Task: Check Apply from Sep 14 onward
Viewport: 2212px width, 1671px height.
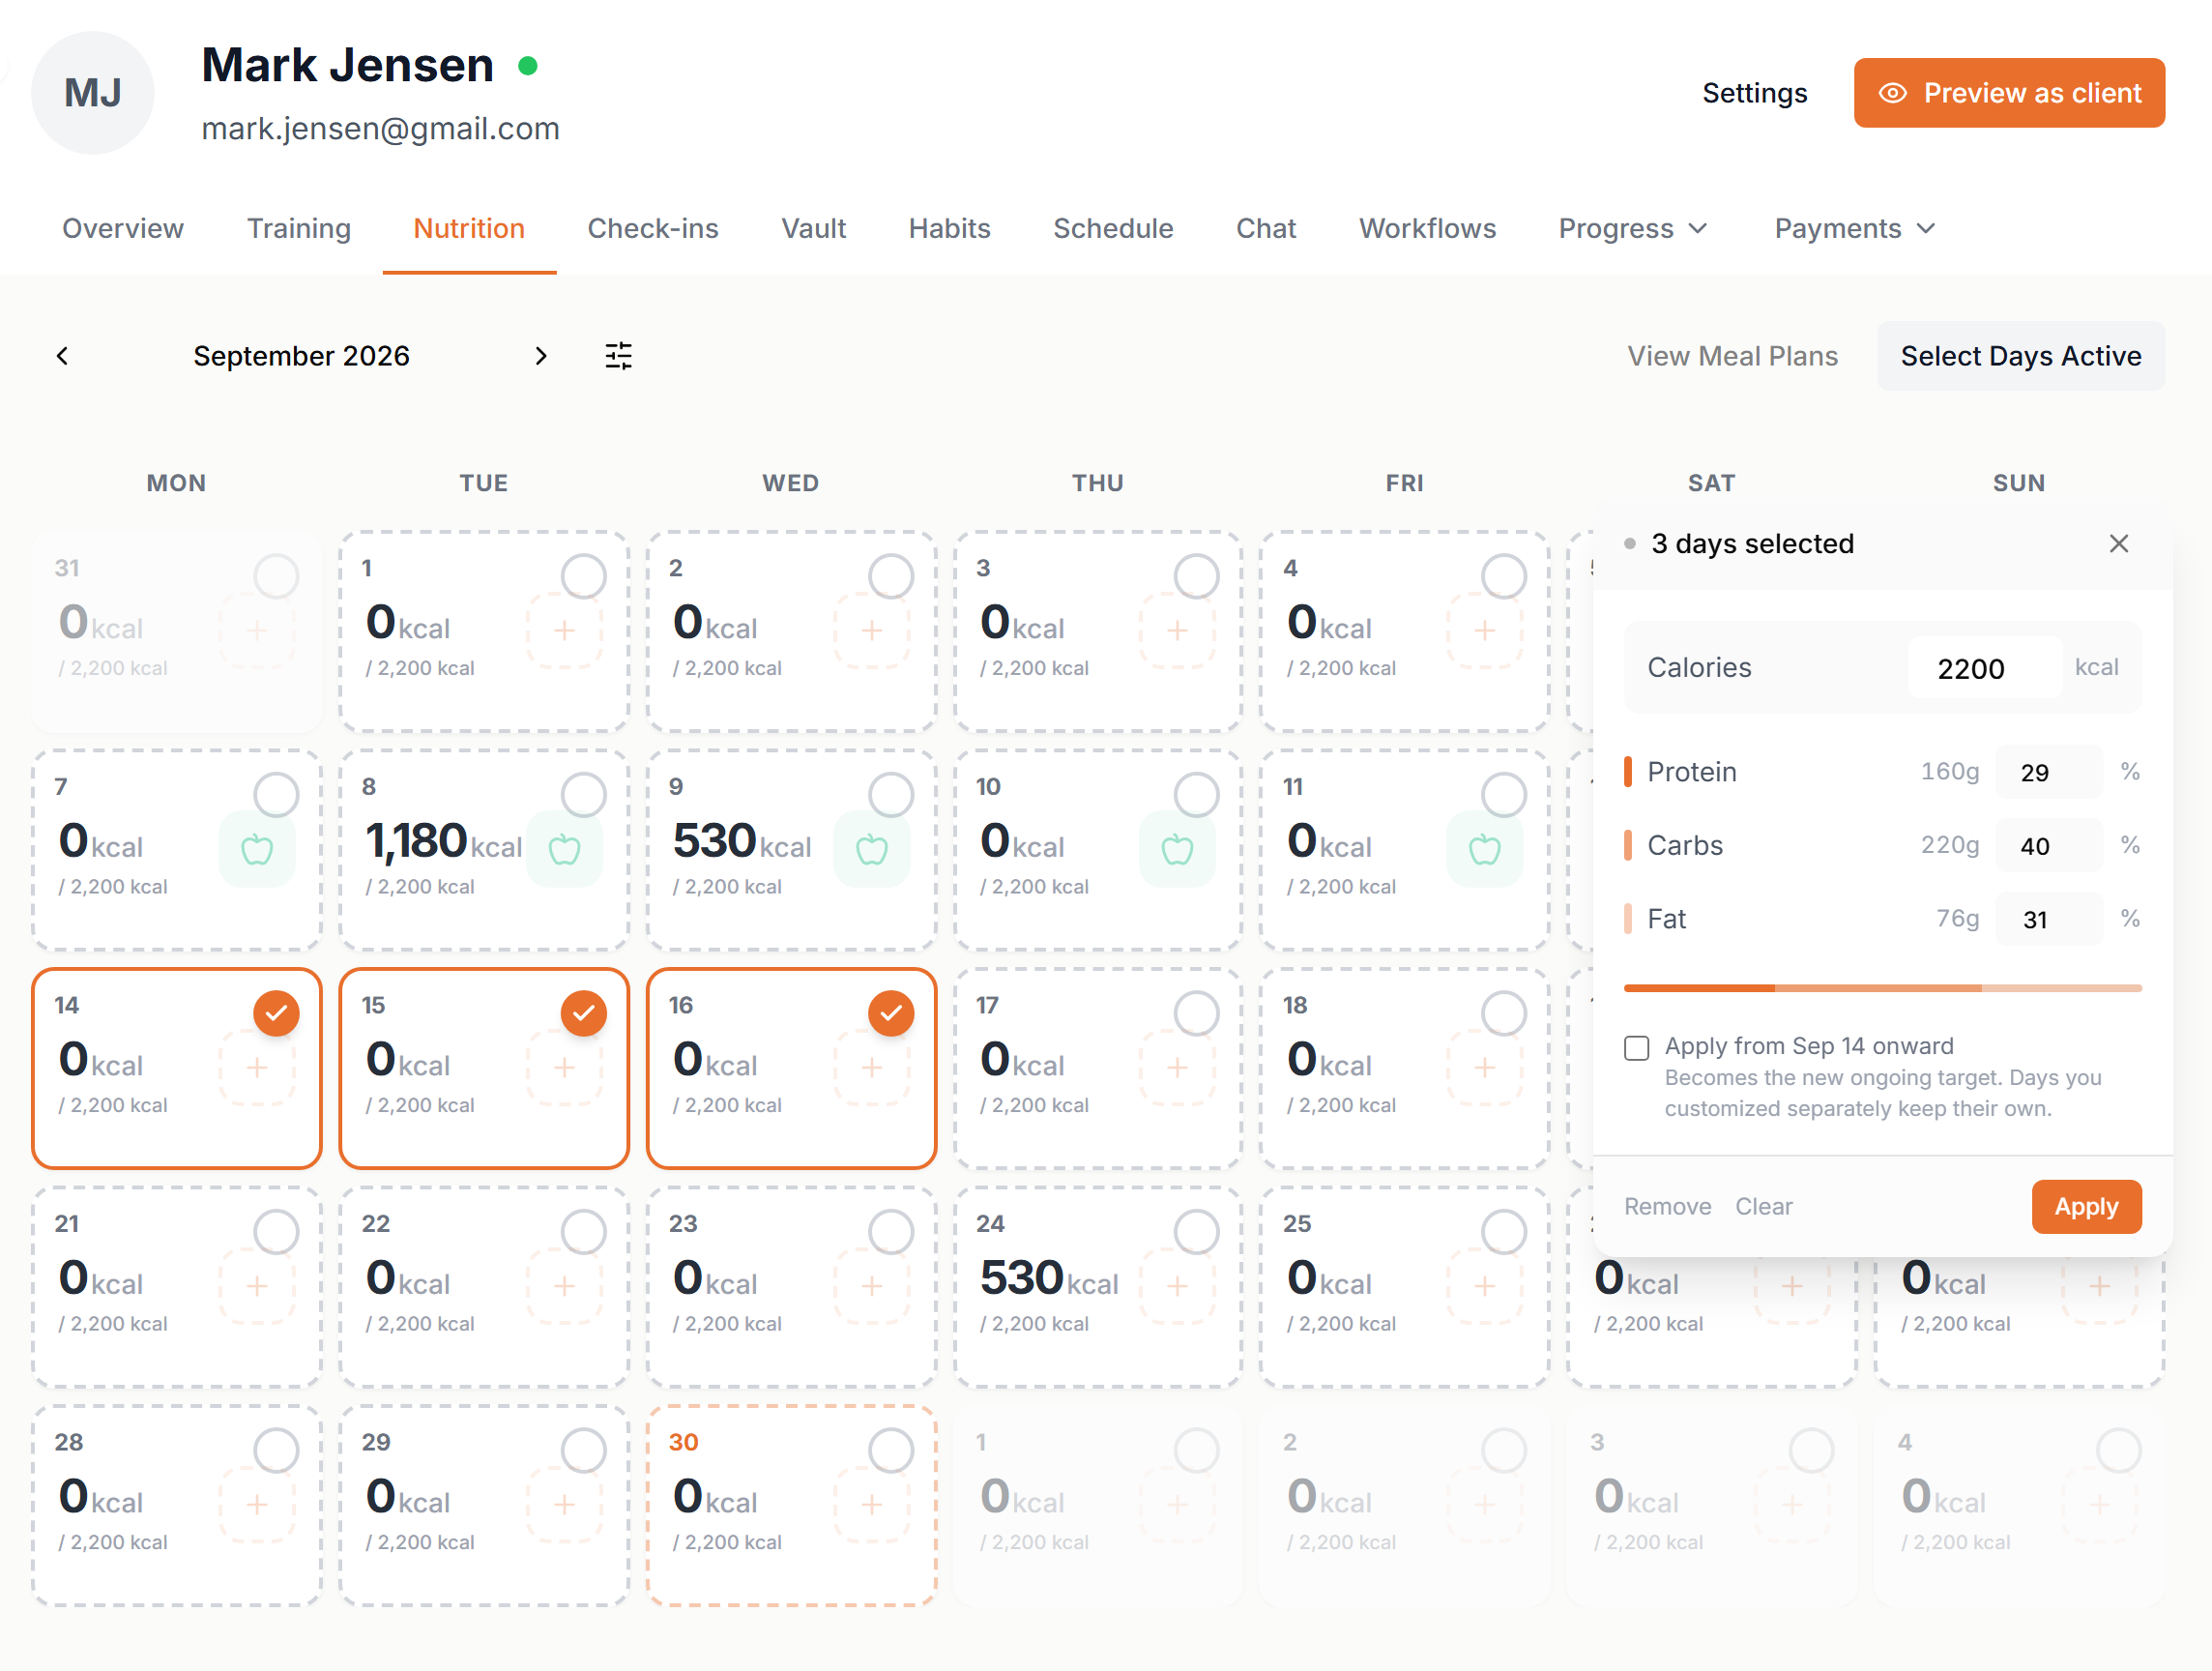Action: [1637, 1048]
